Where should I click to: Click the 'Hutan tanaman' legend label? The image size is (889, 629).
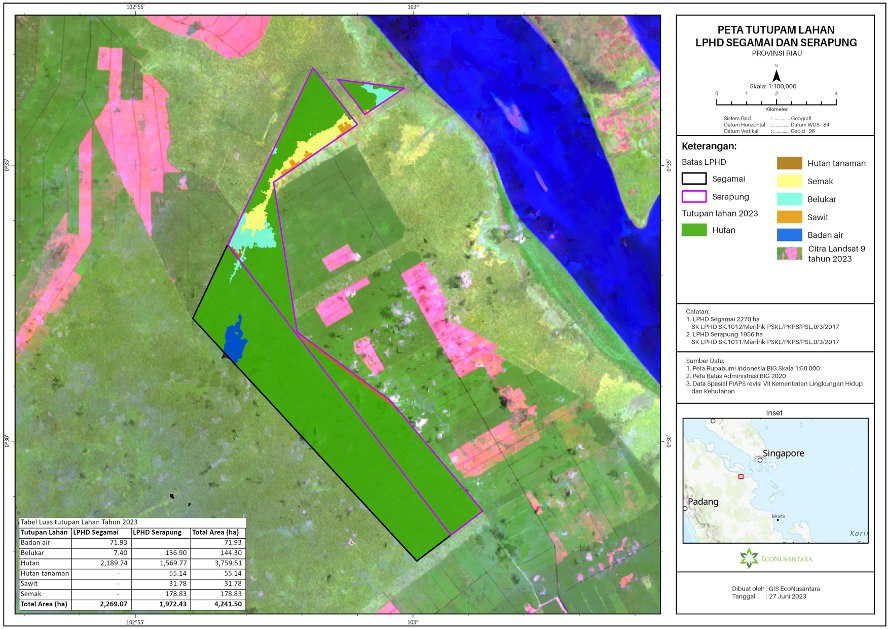836,163
